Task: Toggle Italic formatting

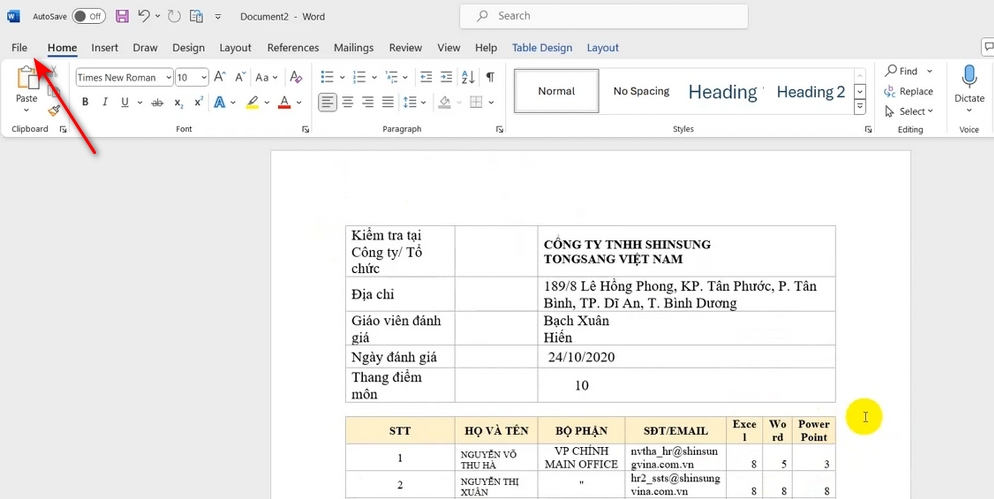Action: pyautogui.click(x=105, y=102)
